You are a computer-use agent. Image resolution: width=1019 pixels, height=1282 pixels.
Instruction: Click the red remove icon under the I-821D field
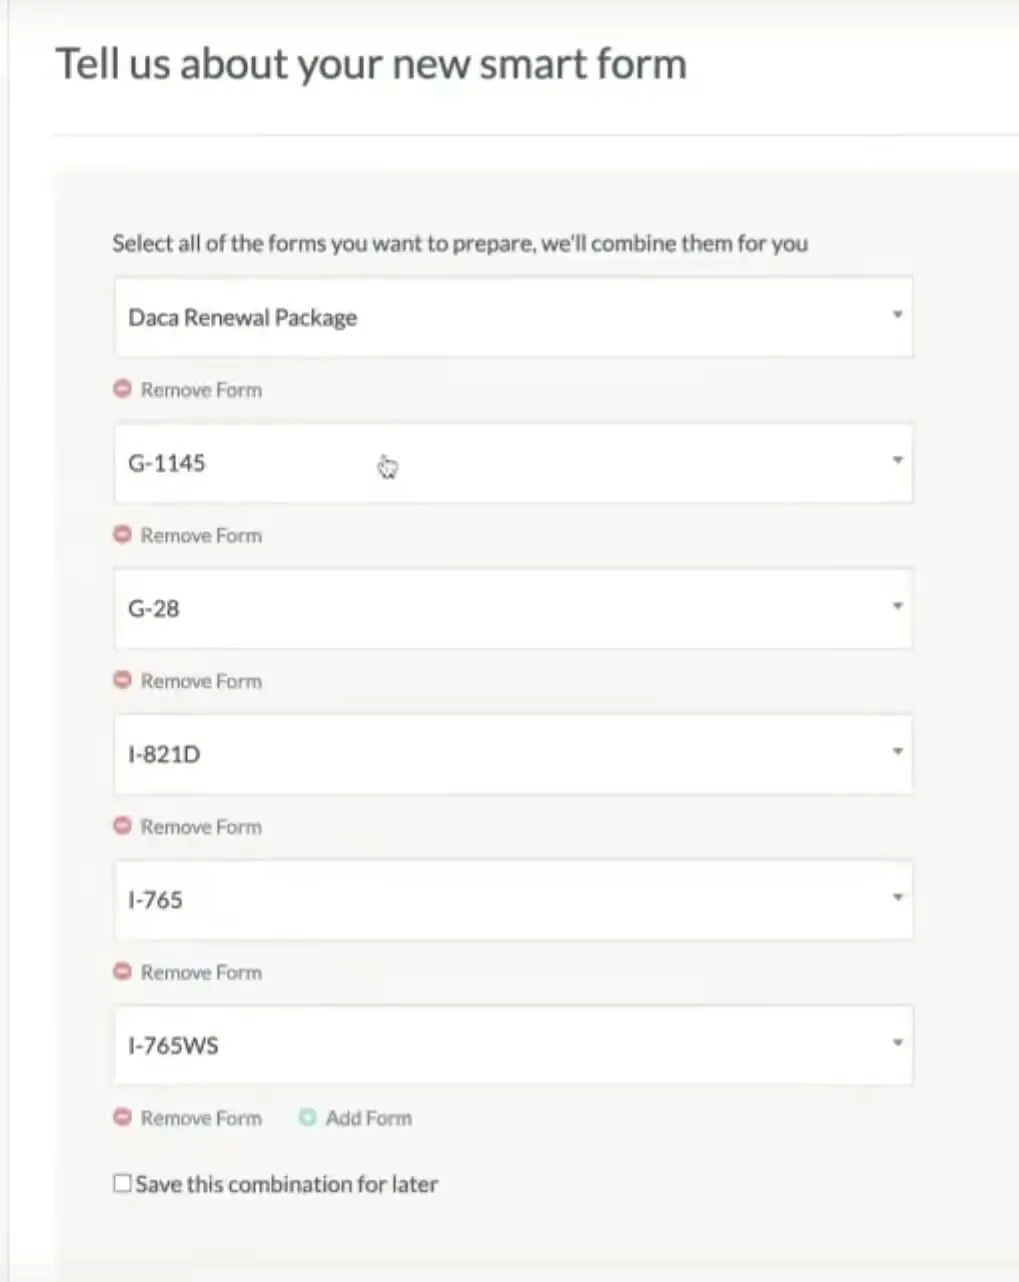coord(122,826)
